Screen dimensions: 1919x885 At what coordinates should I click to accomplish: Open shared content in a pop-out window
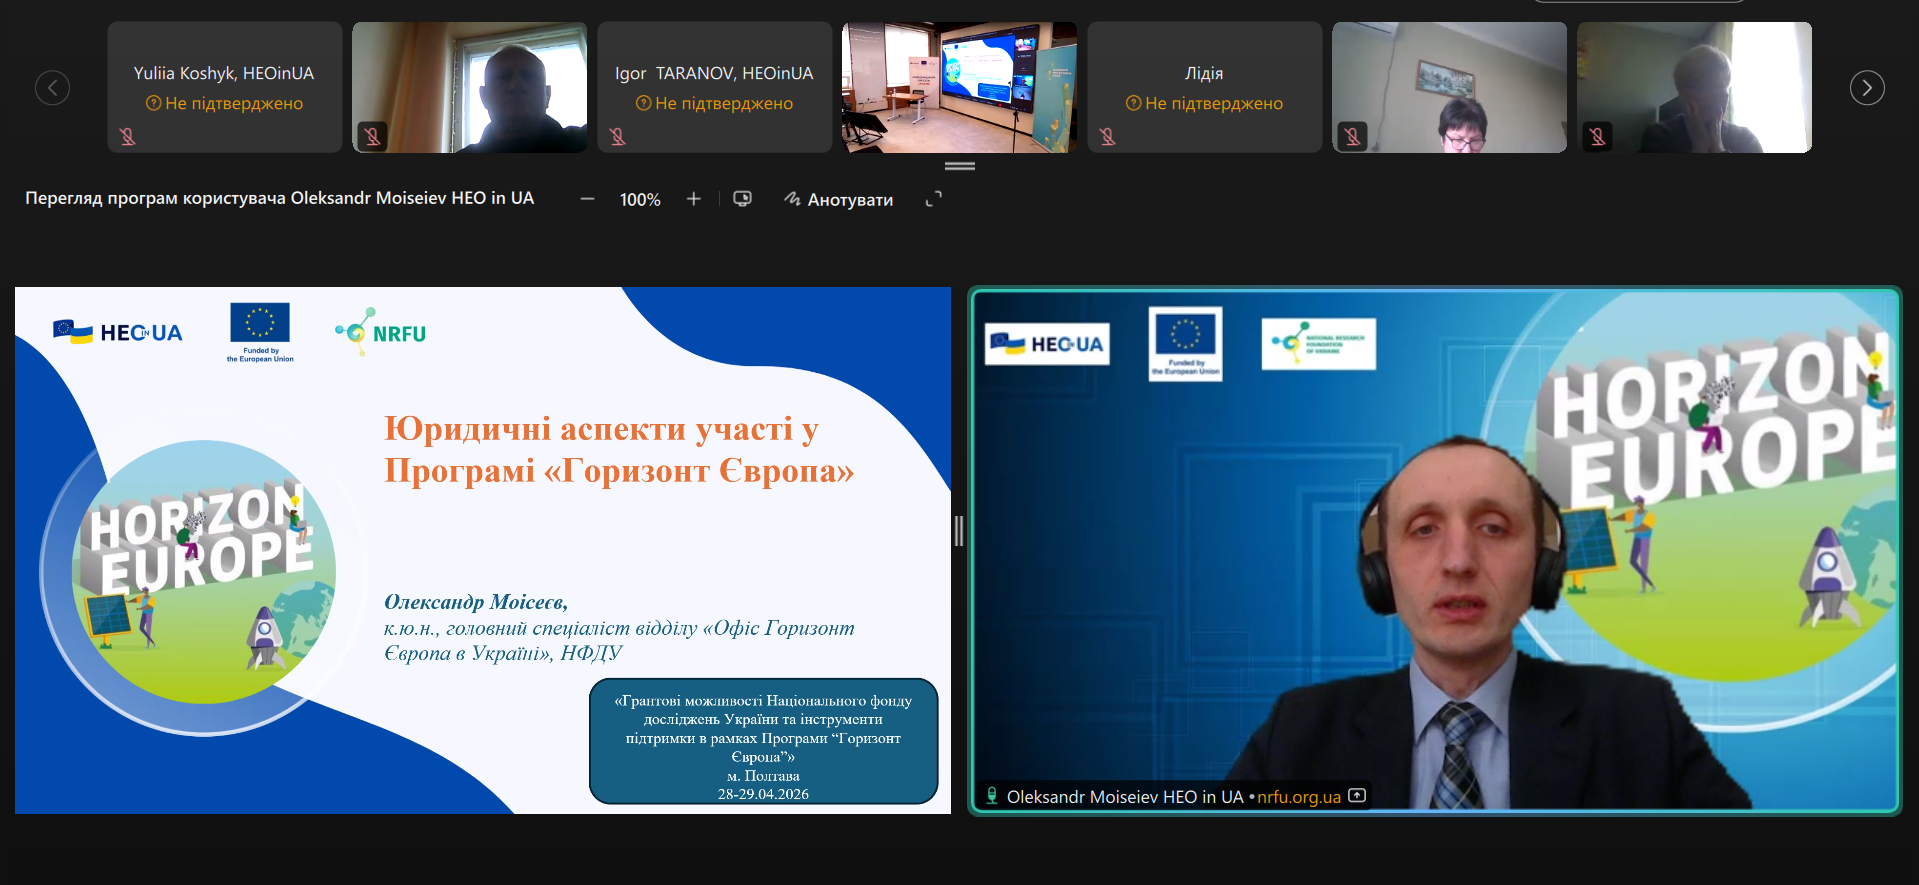(x=933, y=199)
